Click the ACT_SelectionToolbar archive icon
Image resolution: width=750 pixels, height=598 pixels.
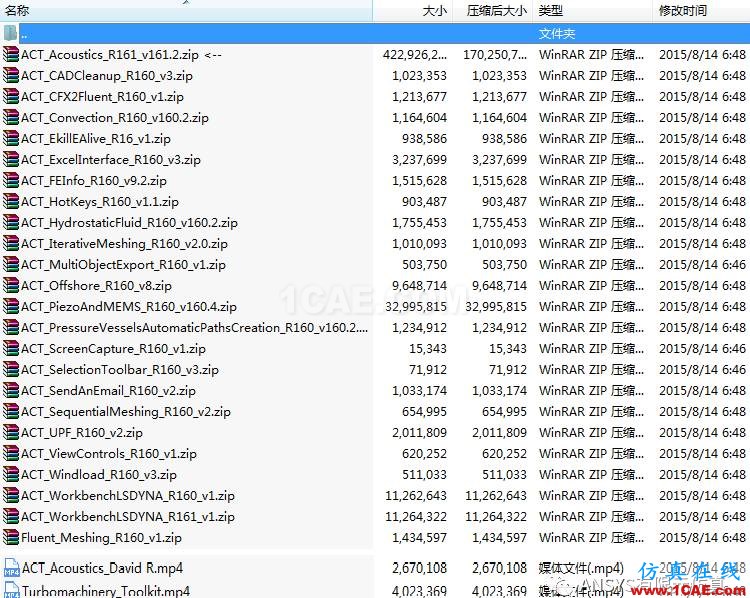(x=11, y=370)
